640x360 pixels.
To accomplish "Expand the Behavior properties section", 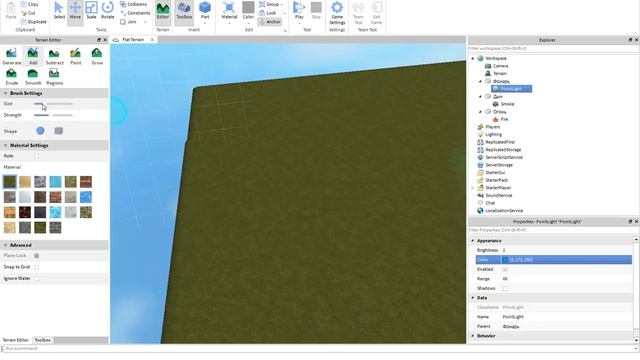I will (x=473, y=336).
